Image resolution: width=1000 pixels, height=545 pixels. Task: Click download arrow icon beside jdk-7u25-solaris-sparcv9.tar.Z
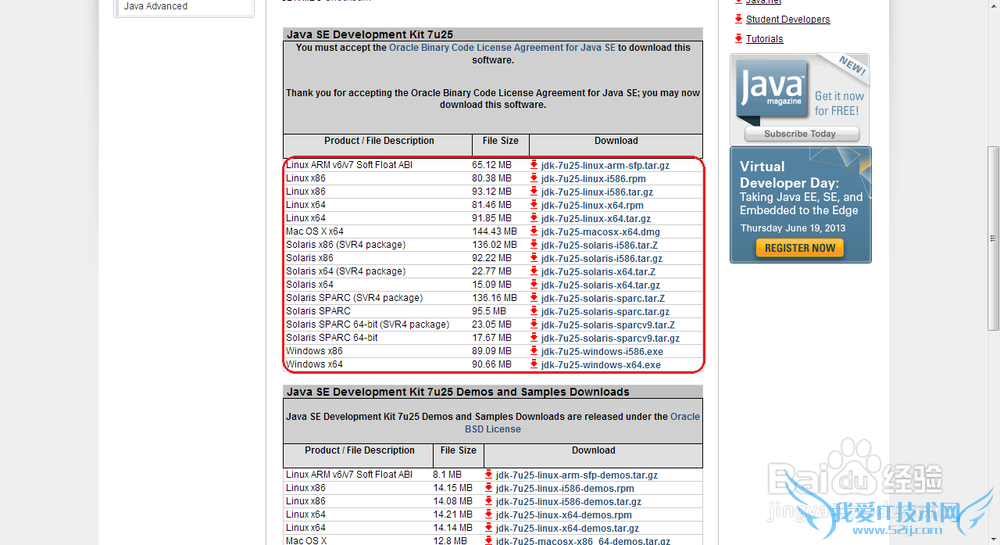534,324
